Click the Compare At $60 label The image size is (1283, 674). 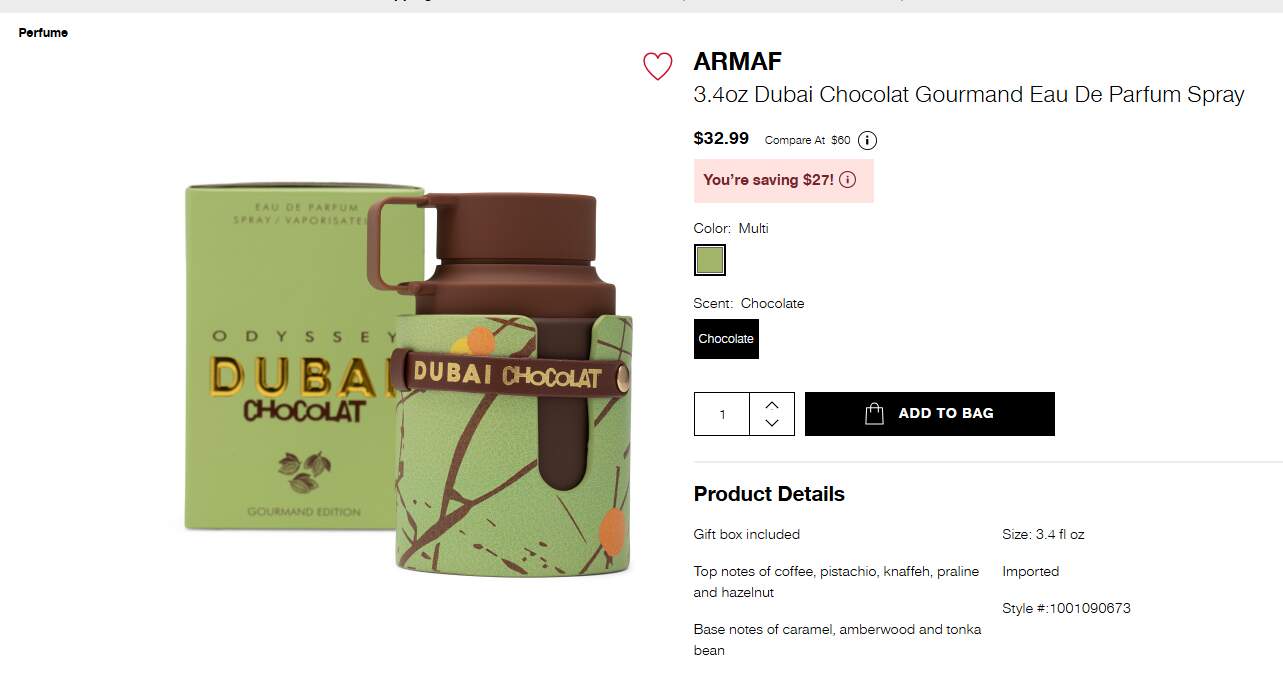[807, 140]
